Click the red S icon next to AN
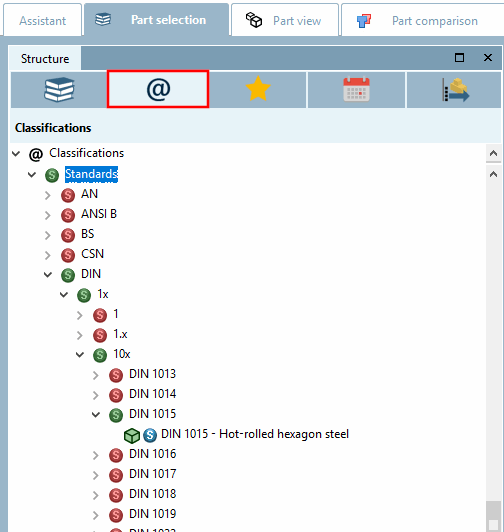Viewport: 504px width, 532px height. [x=68, y=195]
